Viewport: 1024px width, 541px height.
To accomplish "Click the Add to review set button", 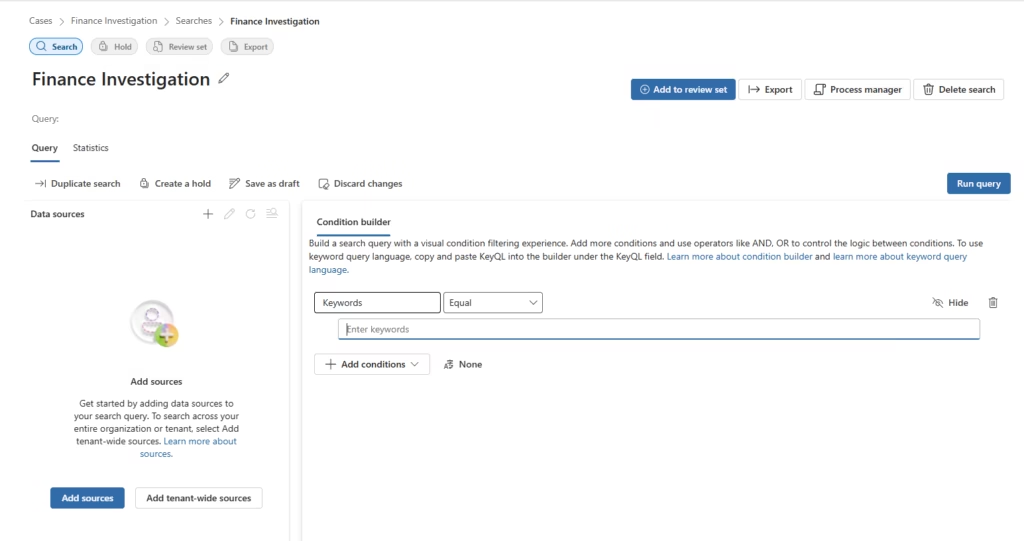I will coord(683,90).
